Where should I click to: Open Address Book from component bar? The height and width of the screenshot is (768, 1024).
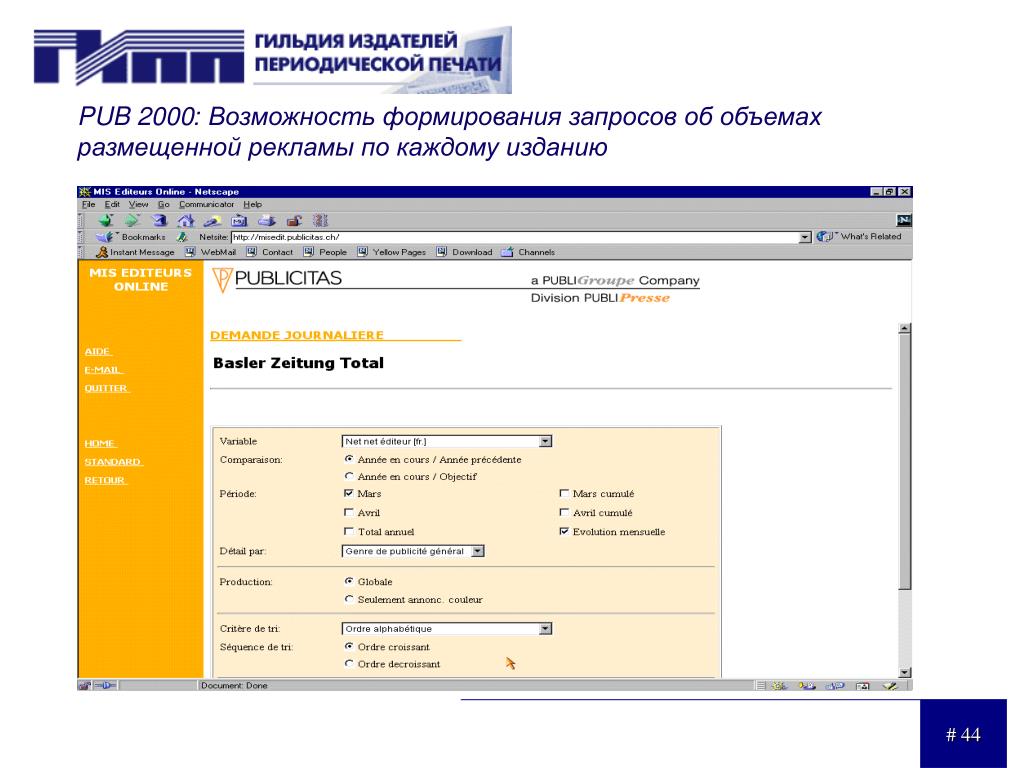coord(863,686)
